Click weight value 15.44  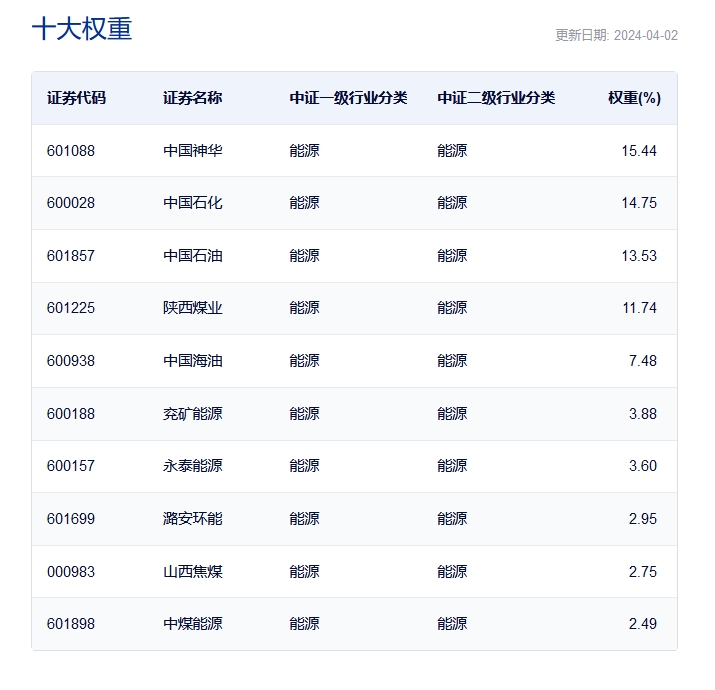click(639, 151)
